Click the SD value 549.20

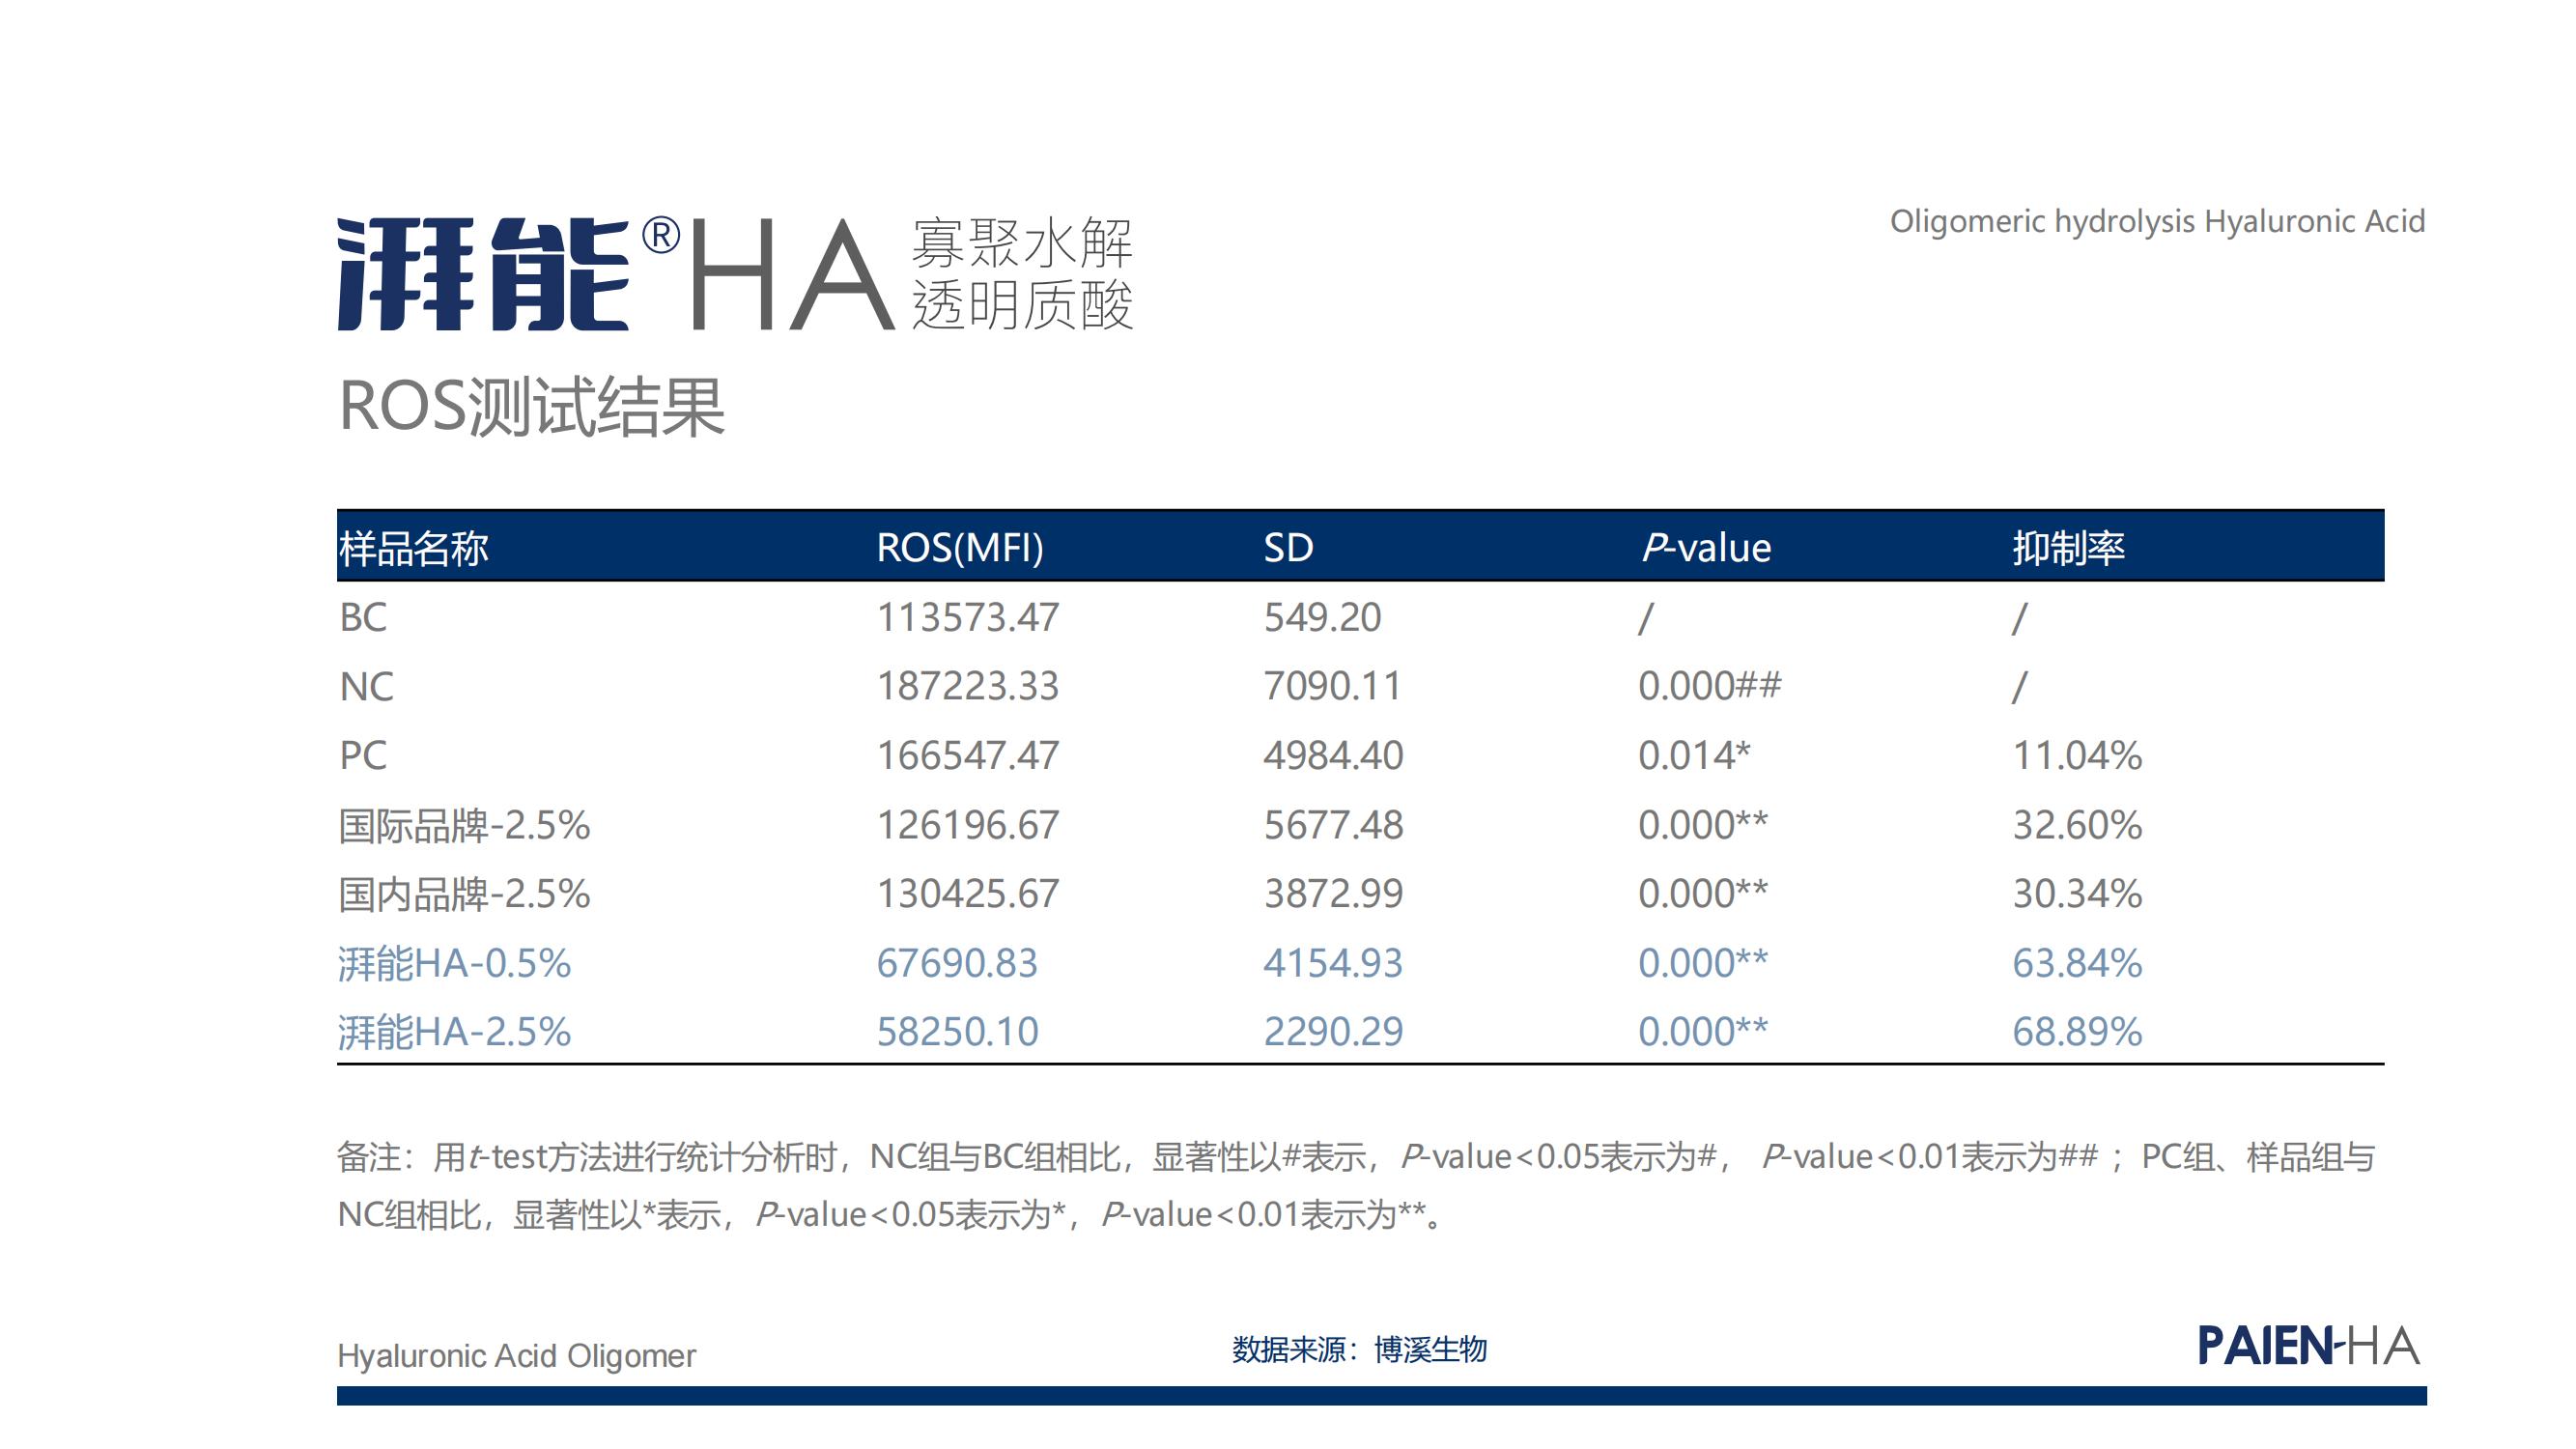(x=1322, y=617)
